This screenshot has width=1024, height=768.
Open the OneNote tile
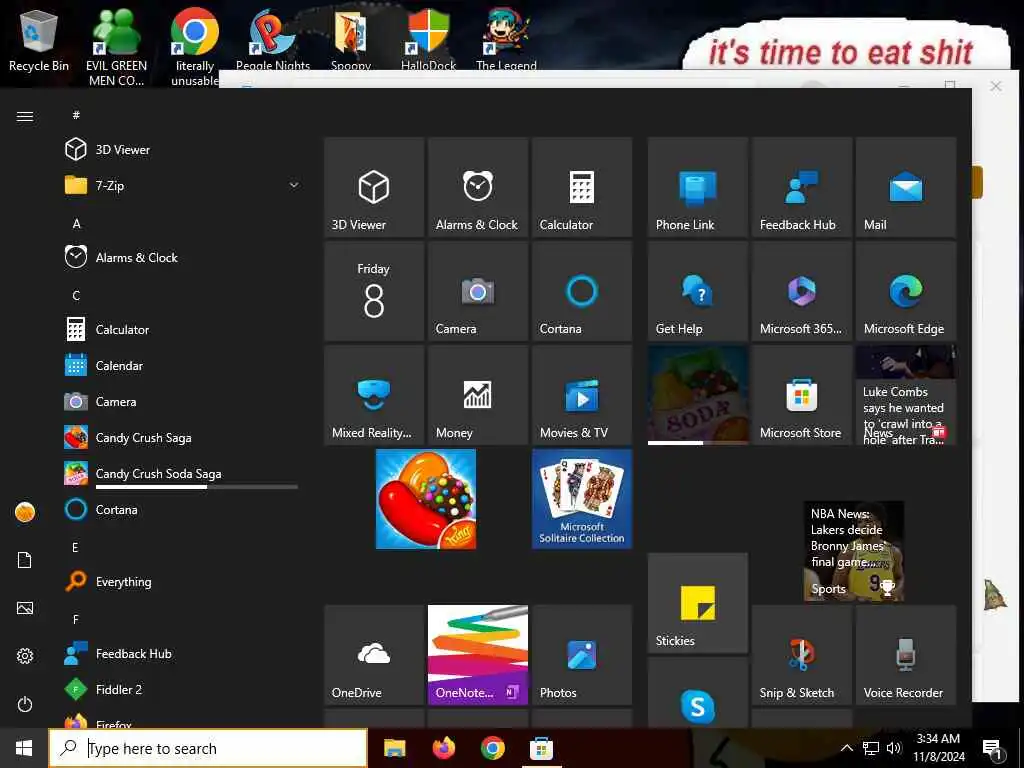click(x=477, y=654)
